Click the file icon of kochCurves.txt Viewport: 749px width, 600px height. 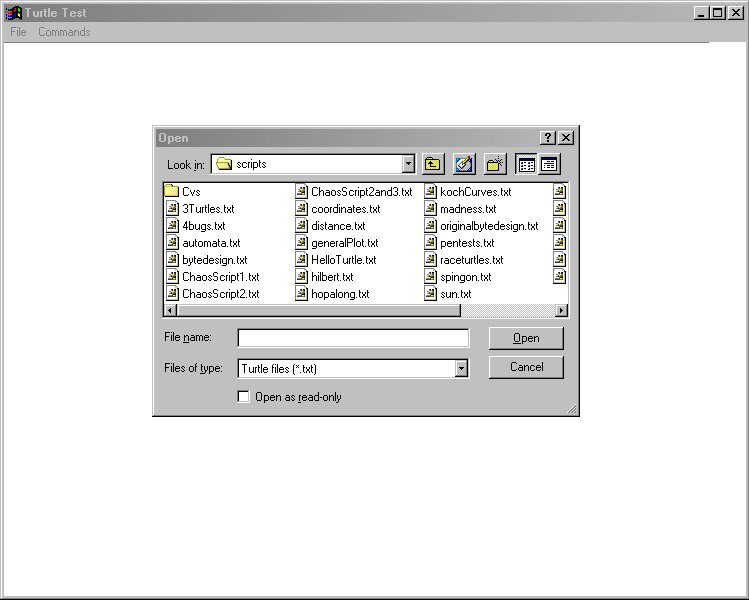(x=430, y=192)
